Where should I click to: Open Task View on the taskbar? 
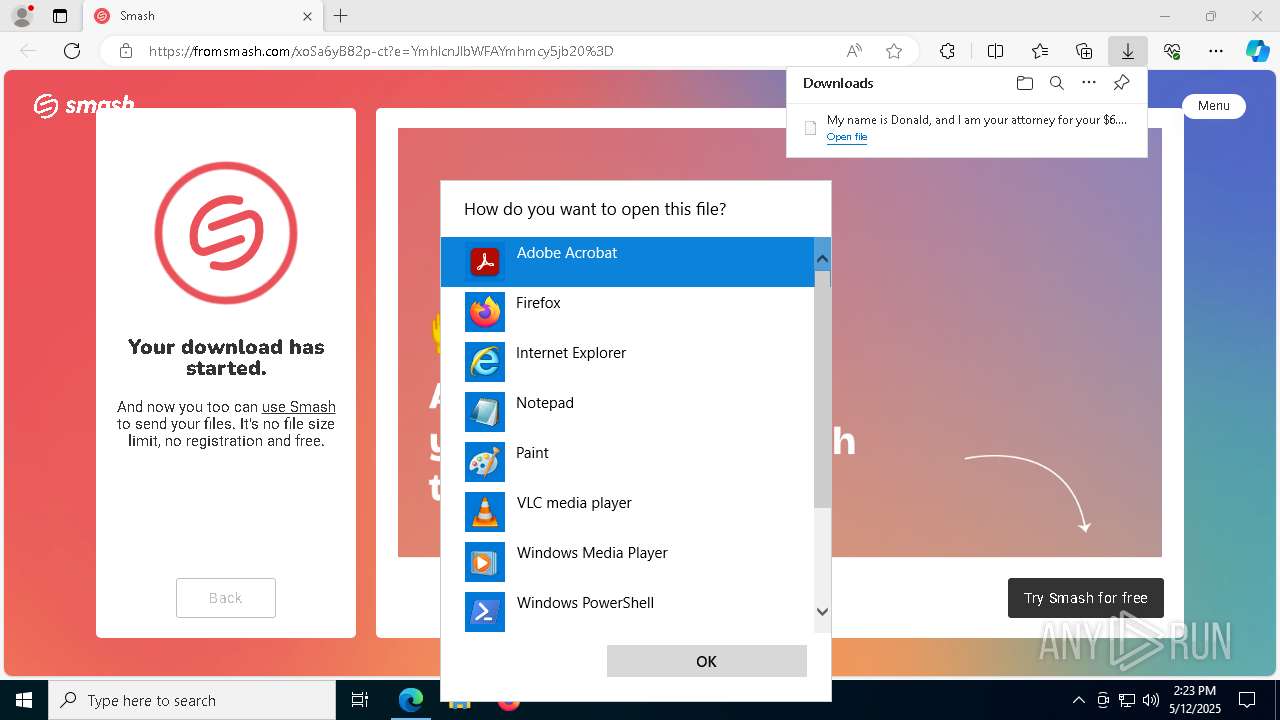[x=360, y=700]
